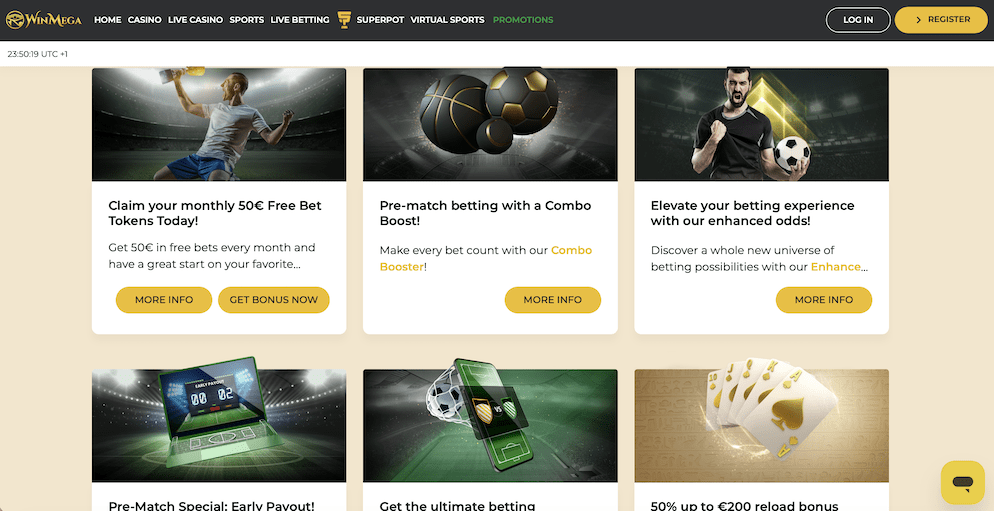Go to the Home page
The width and height of the screenshot is (994, 511).
108,20
